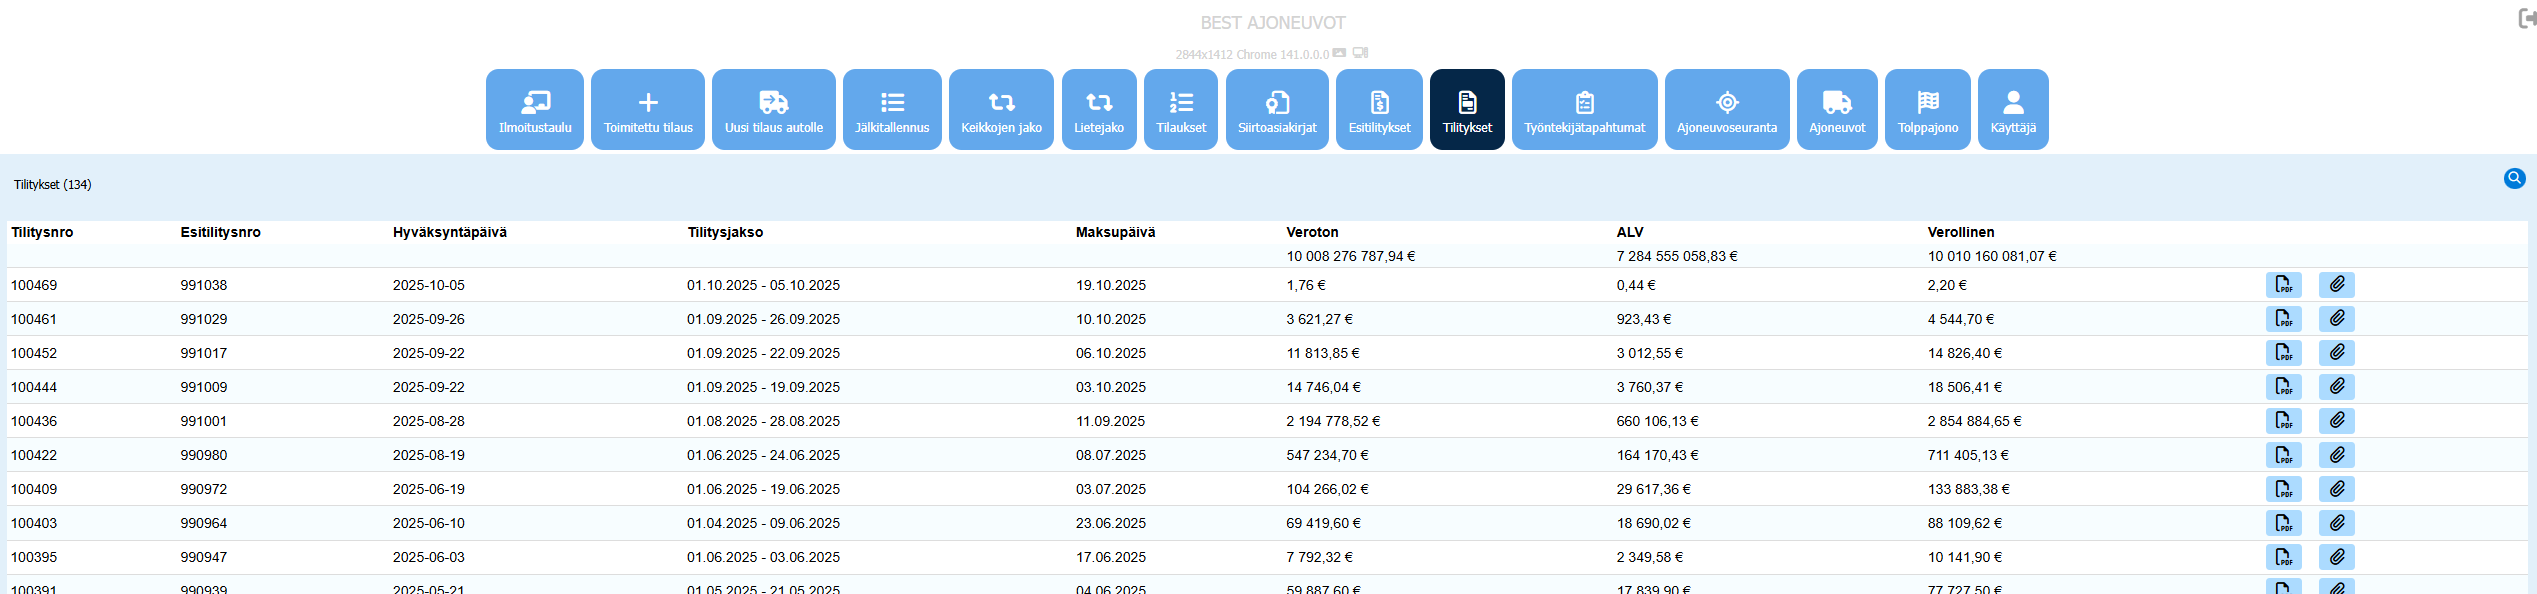Select row with Esitilitysnro 990980
The height and width of the screenshot is (594, 2537).
pyautogui.click(x=204, y=455)
